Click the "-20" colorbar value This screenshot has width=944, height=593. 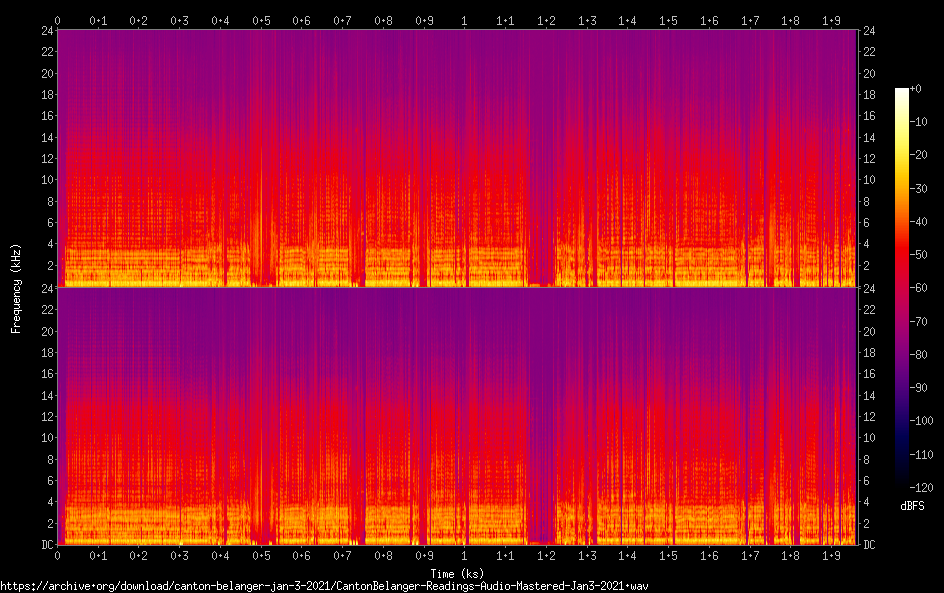919,155
